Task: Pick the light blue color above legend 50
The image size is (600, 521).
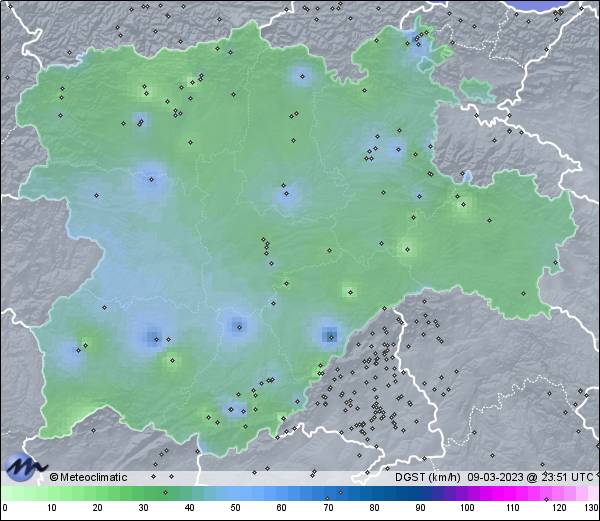Action: tap(235, 493)
